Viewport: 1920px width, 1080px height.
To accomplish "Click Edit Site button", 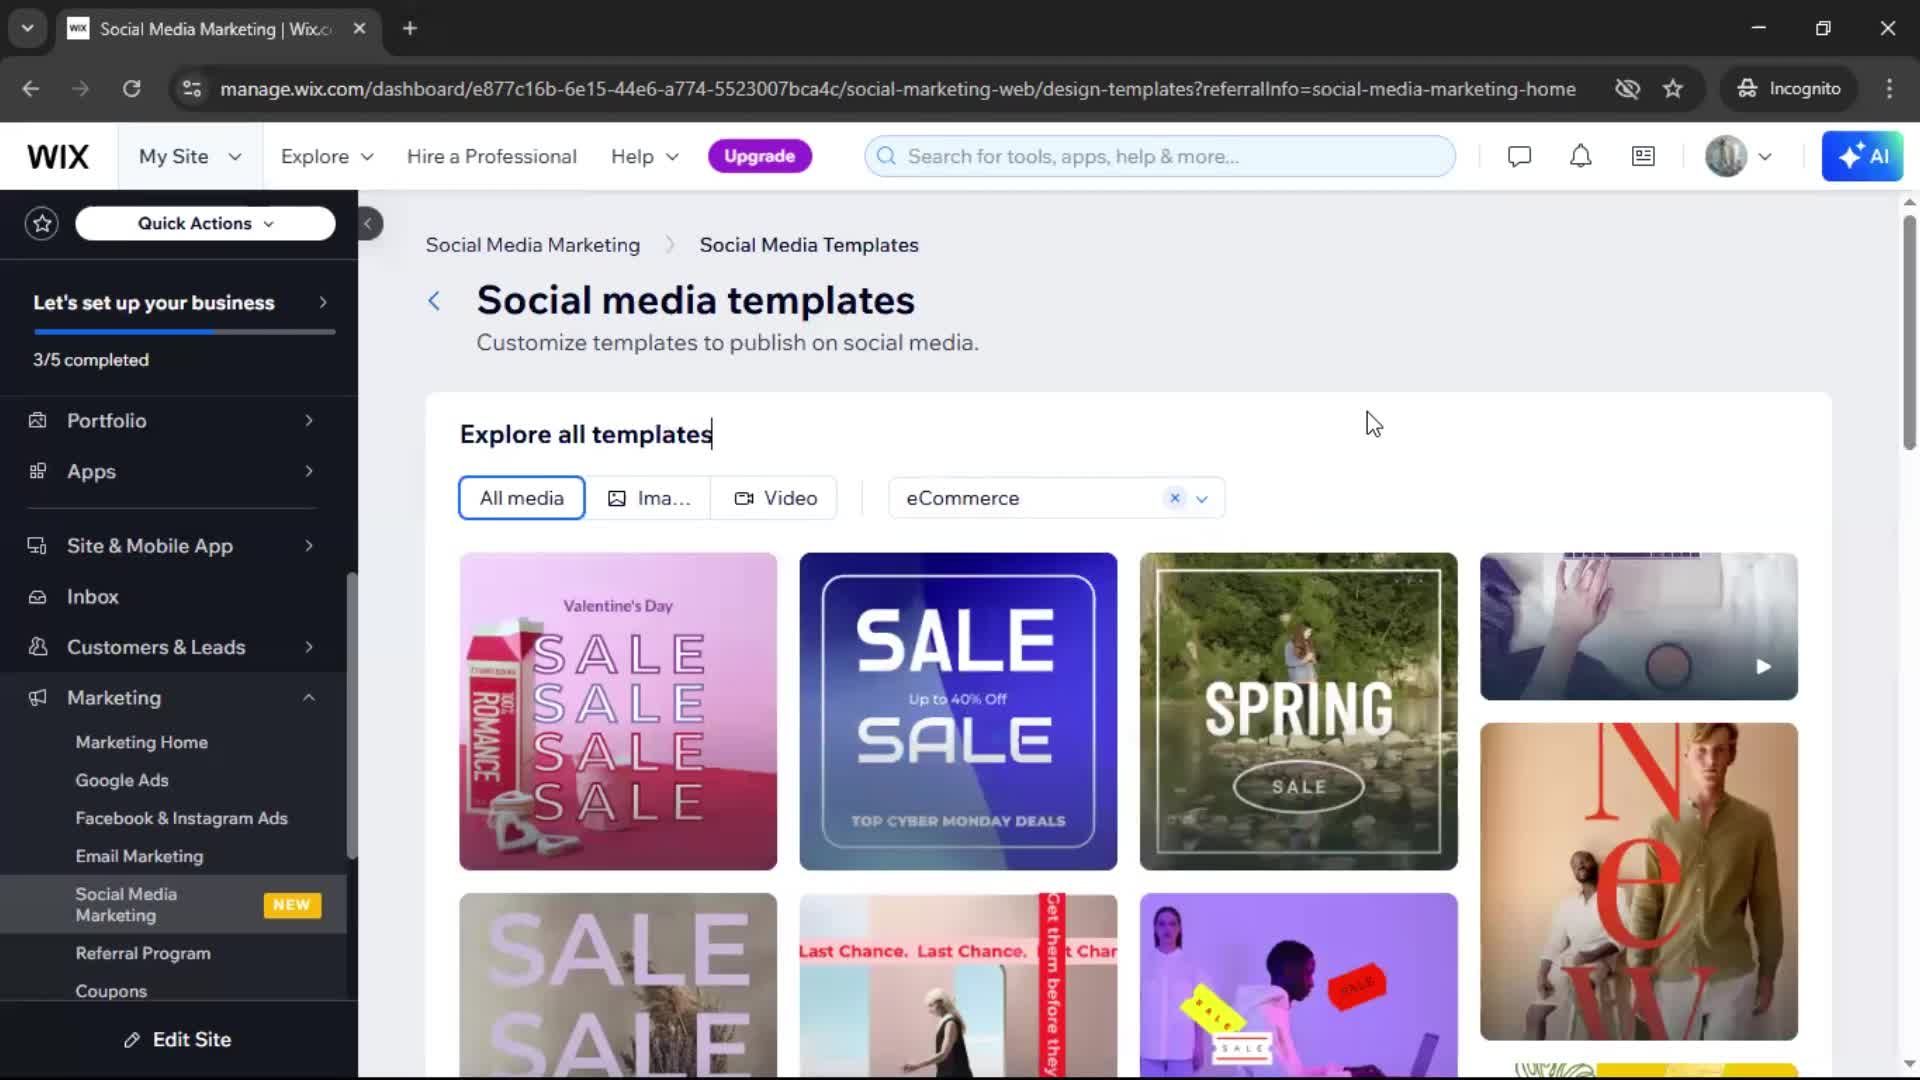I will click(178, 1040).
